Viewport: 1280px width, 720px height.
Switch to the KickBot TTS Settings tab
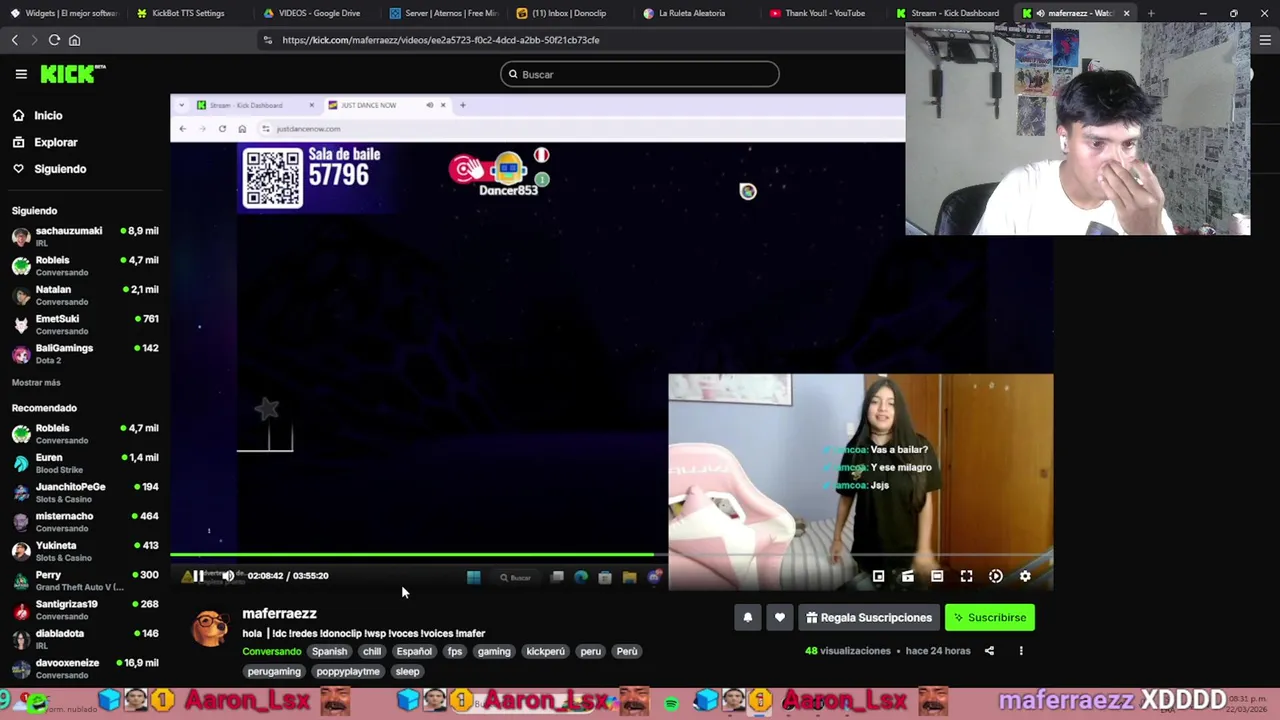188,13
